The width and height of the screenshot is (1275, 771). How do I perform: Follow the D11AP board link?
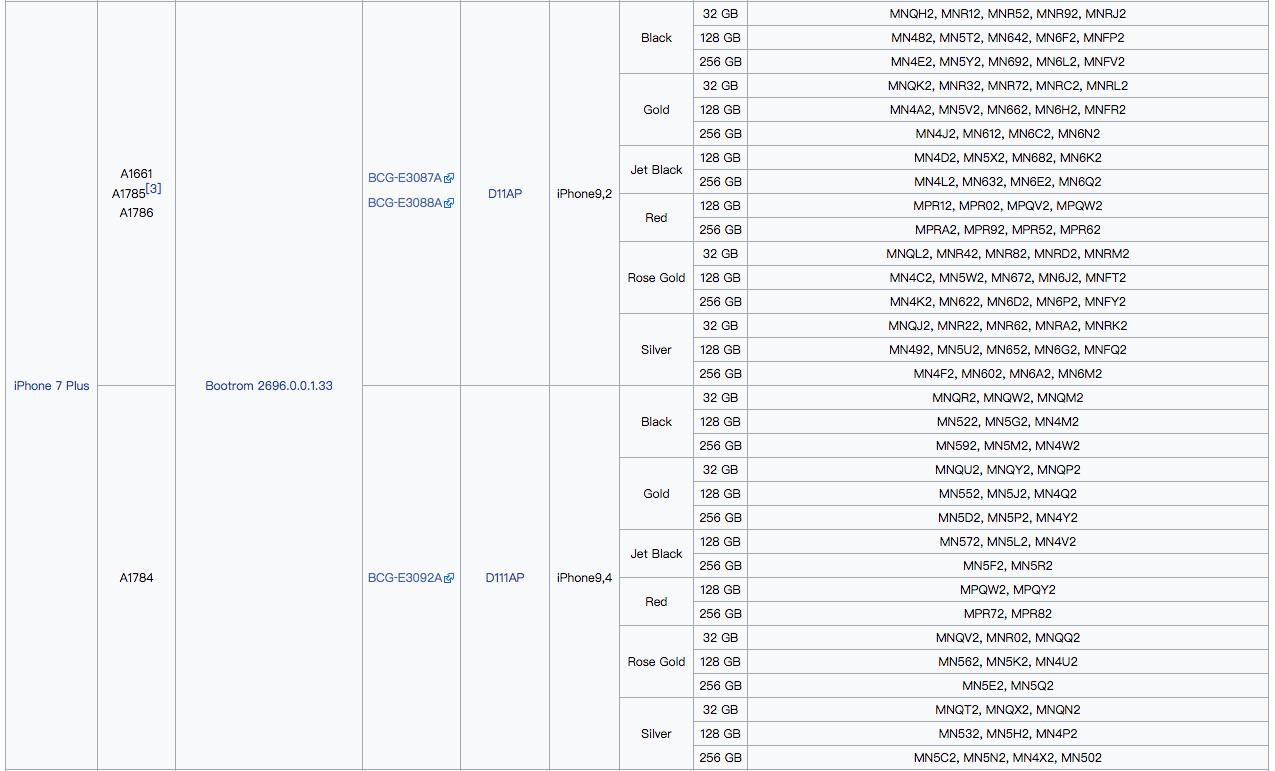click(505, 194)
